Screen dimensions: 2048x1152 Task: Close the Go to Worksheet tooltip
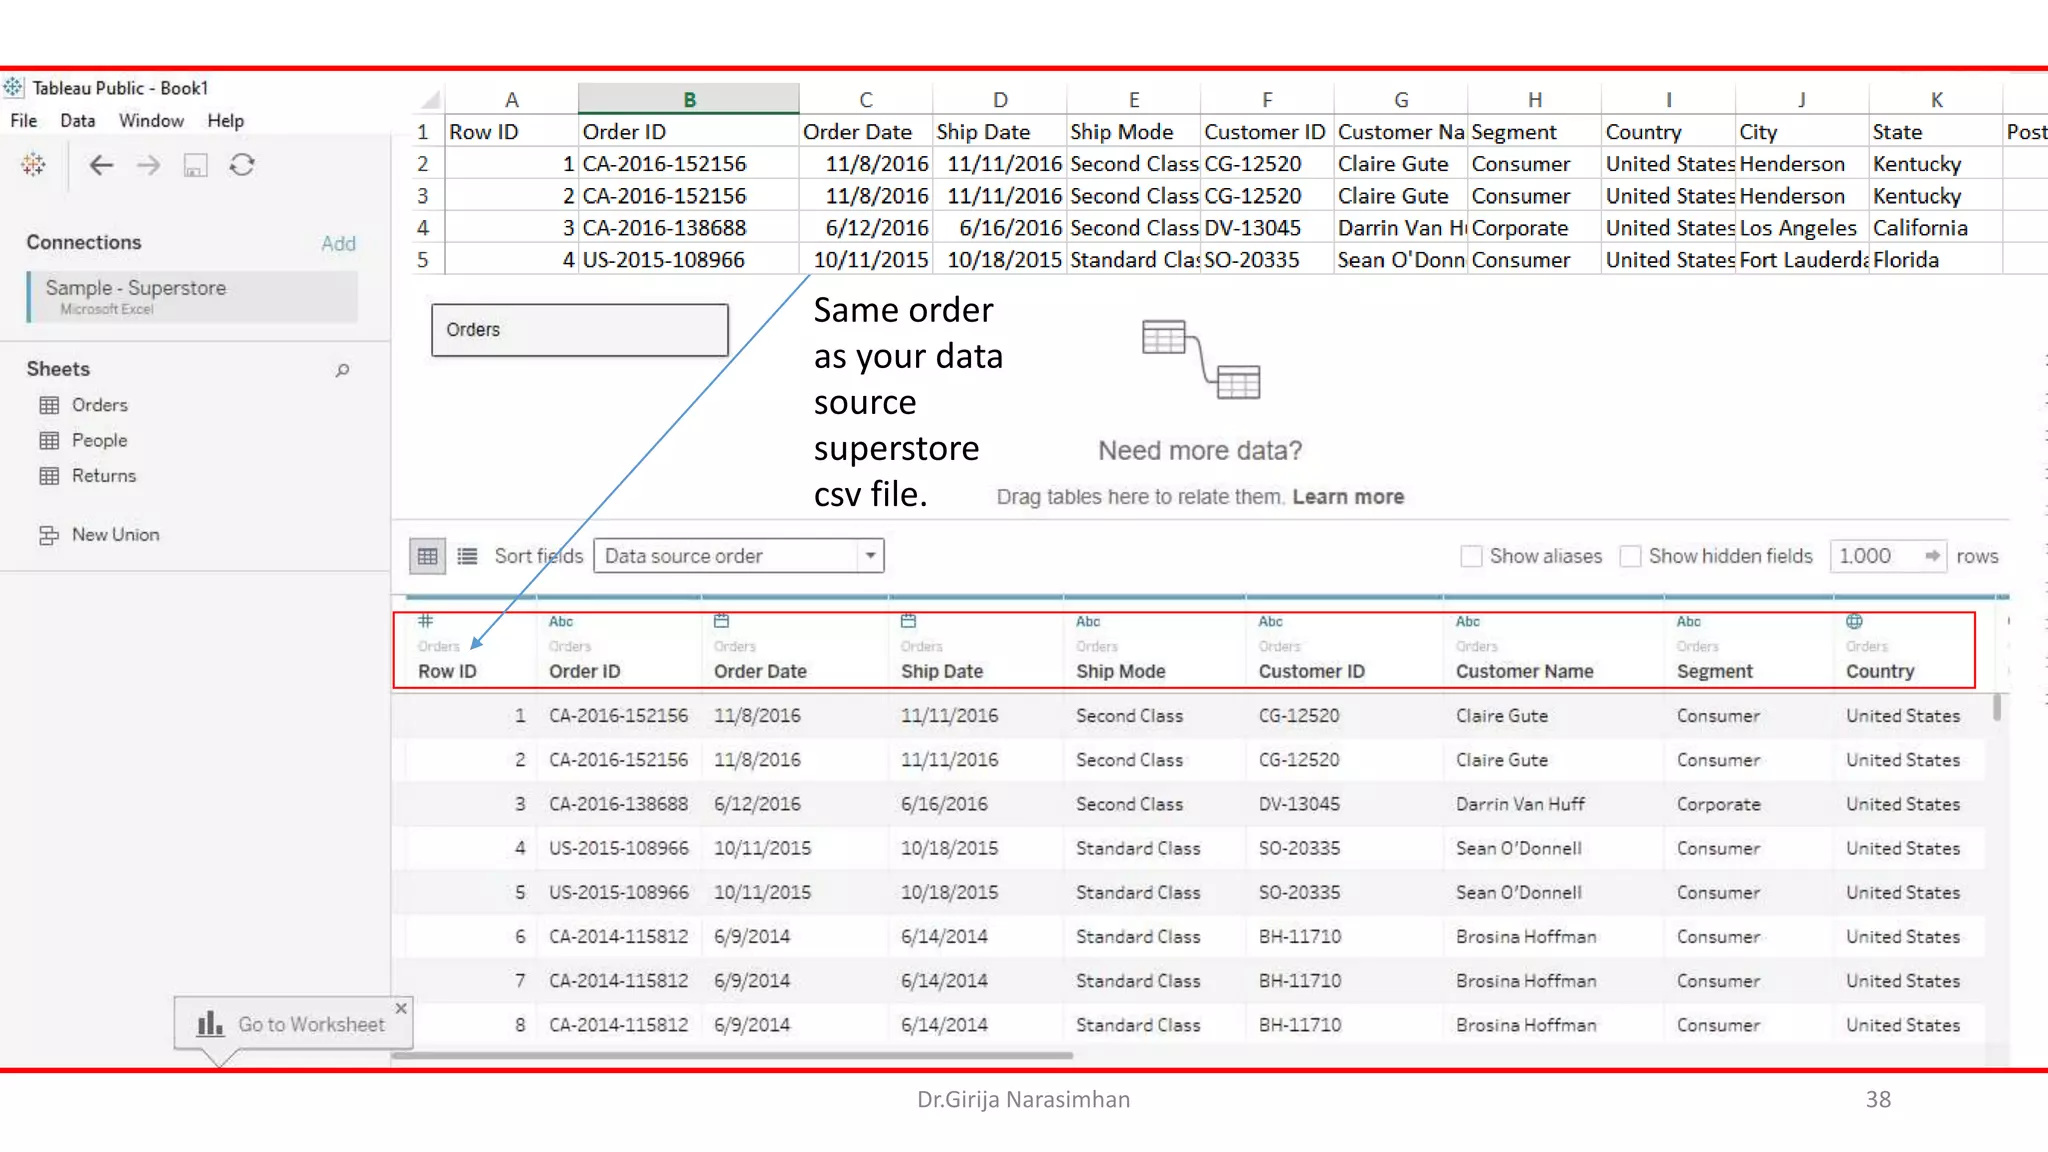[x=401, y=1008]
